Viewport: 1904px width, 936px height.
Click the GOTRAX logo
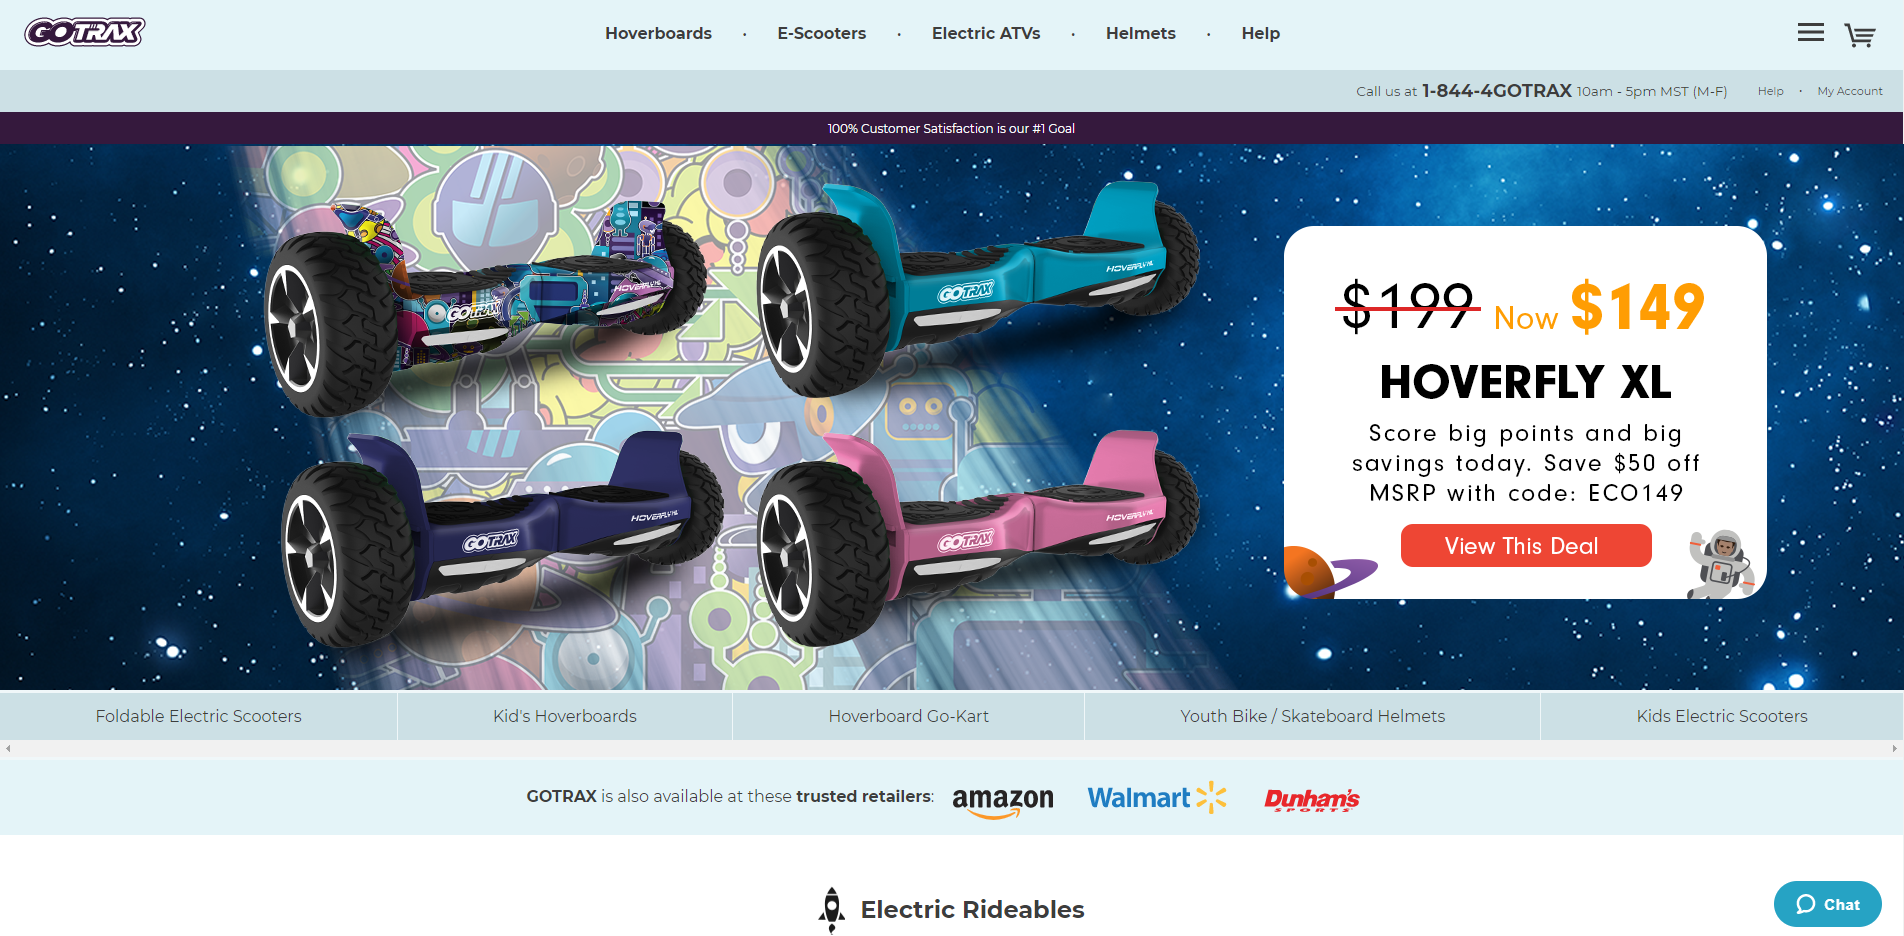tap(85, 32)
